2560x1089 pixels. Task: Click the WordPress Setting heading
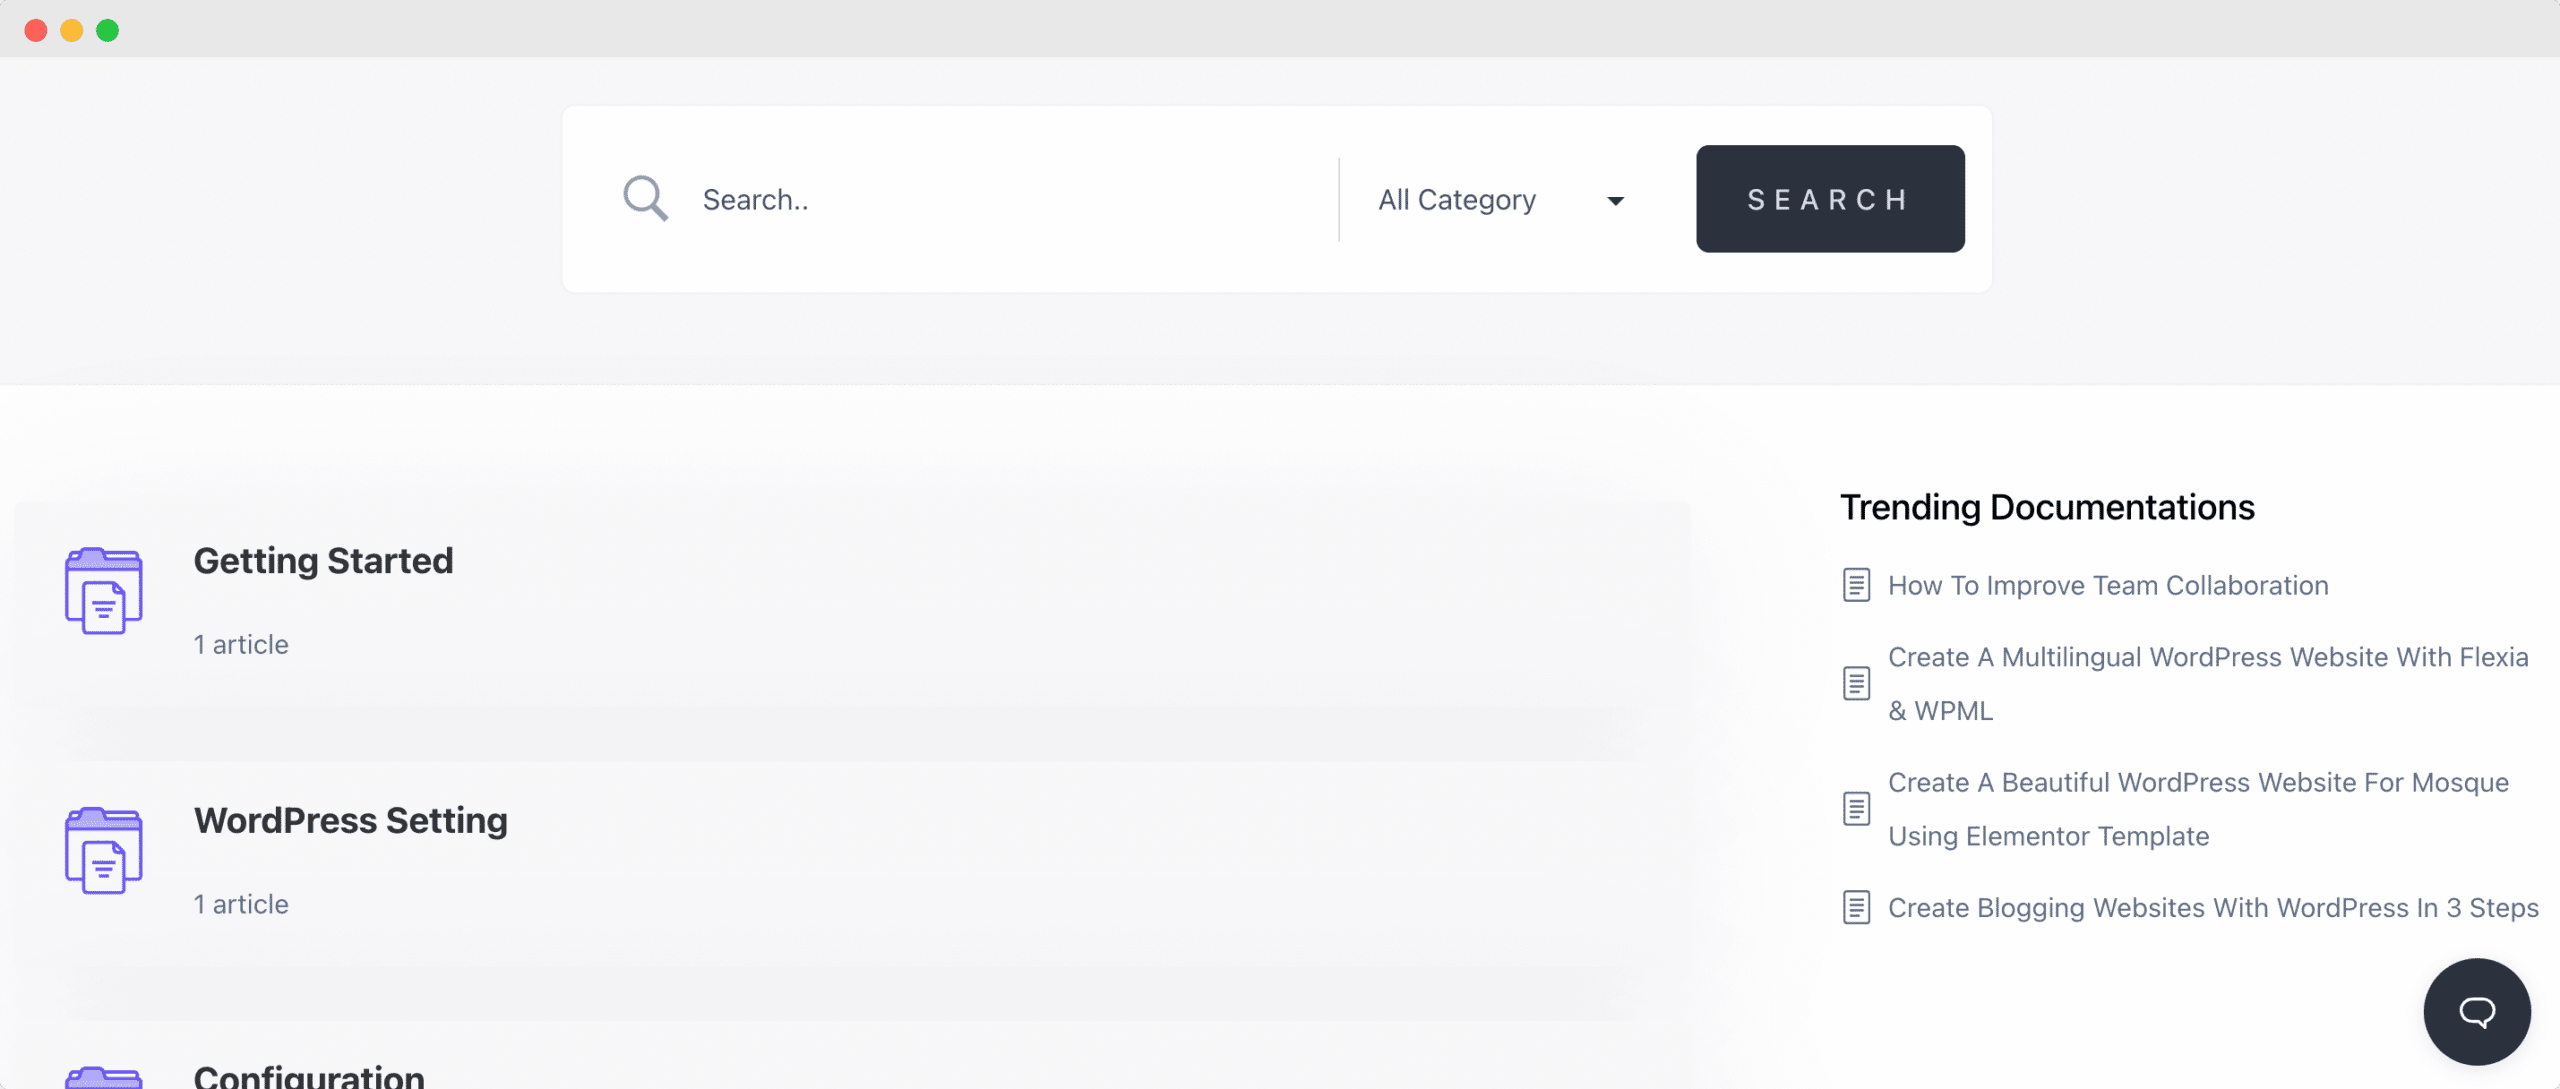tap(350, 820)
